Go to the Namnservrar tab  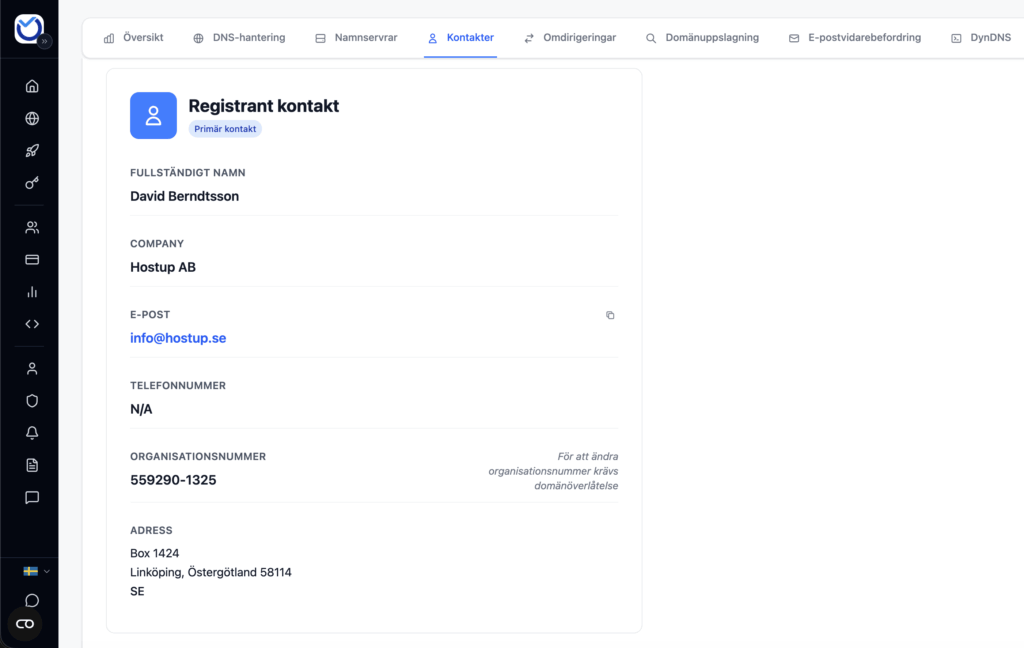click(356, 38)
